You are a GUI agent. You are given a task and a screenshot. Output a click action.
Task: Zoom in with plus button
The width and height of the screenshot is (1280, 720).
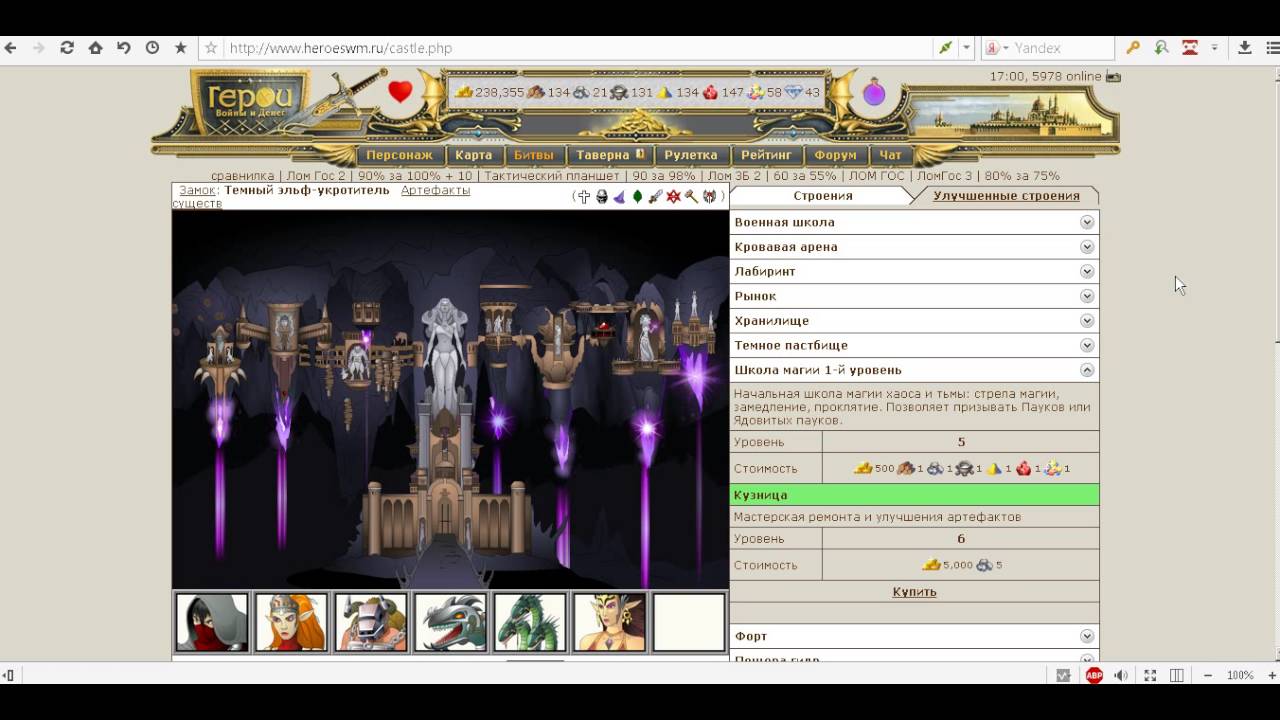[1271, 675]
